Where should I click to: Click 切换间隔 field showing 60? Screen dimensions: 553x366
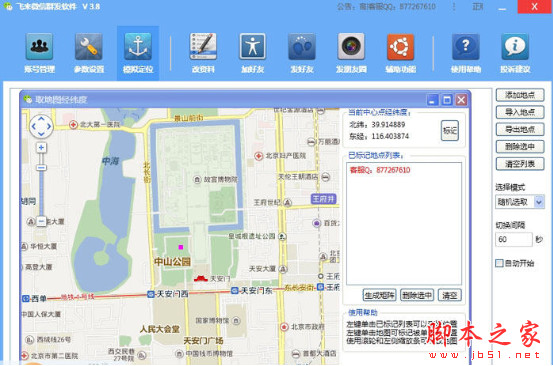coord(514,239)
